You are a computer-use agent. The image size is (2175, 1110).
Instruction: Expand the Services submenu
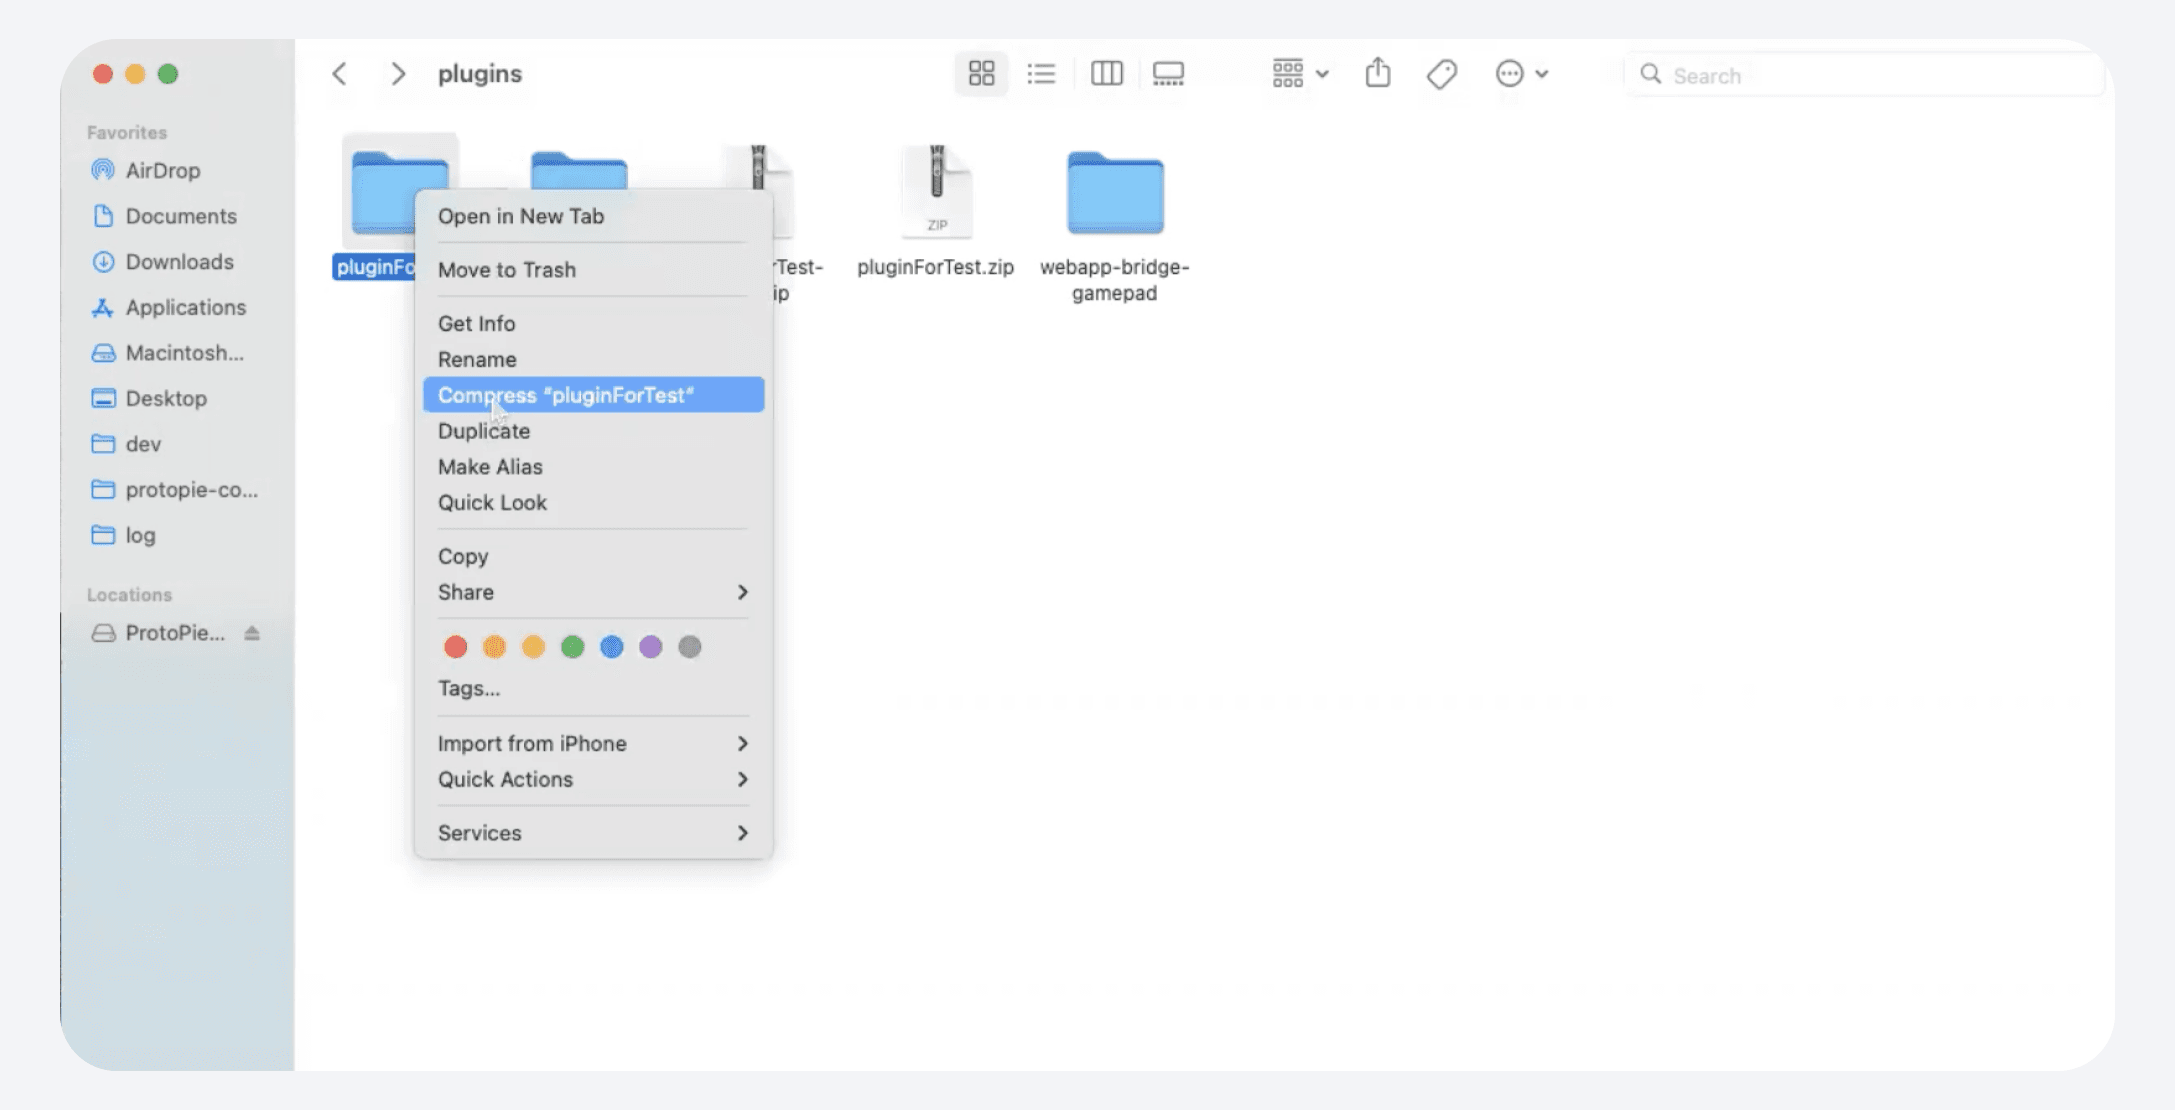click(592, 833)
